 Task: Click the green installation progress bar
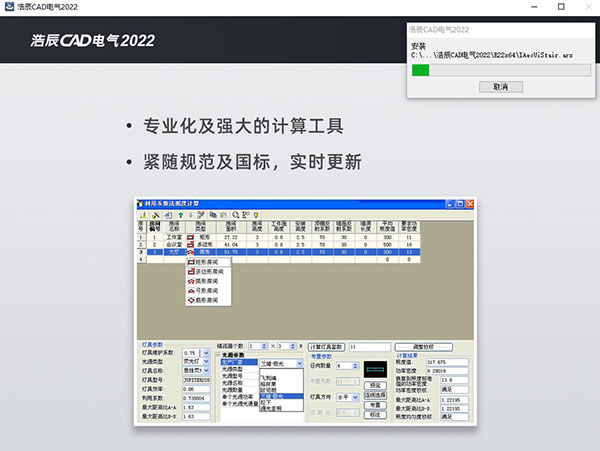501,70
